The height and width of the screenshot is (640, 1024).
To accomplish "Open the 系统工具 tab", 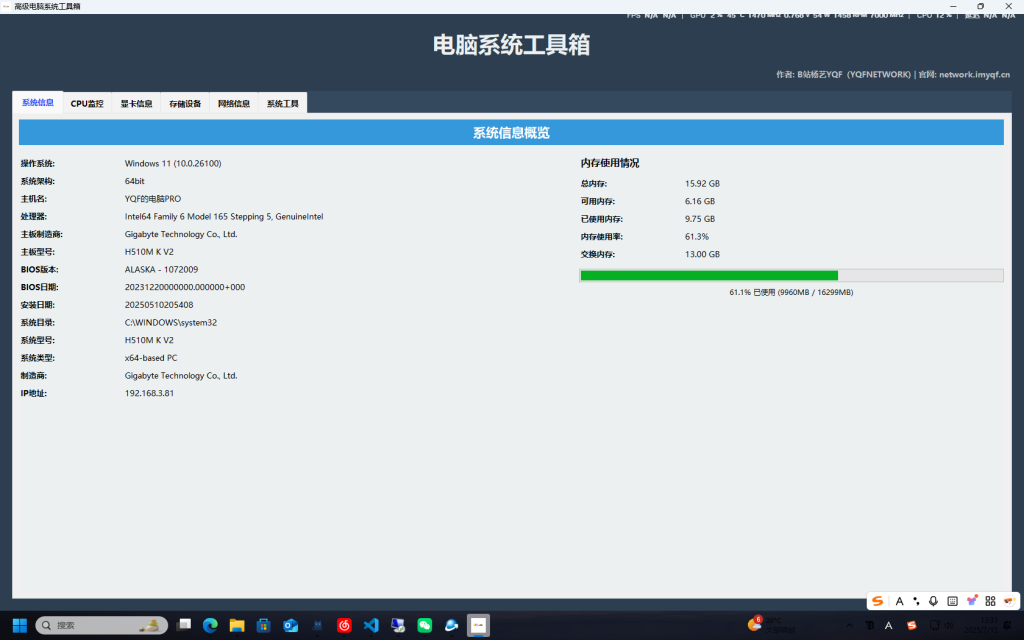I will point(283,103).
